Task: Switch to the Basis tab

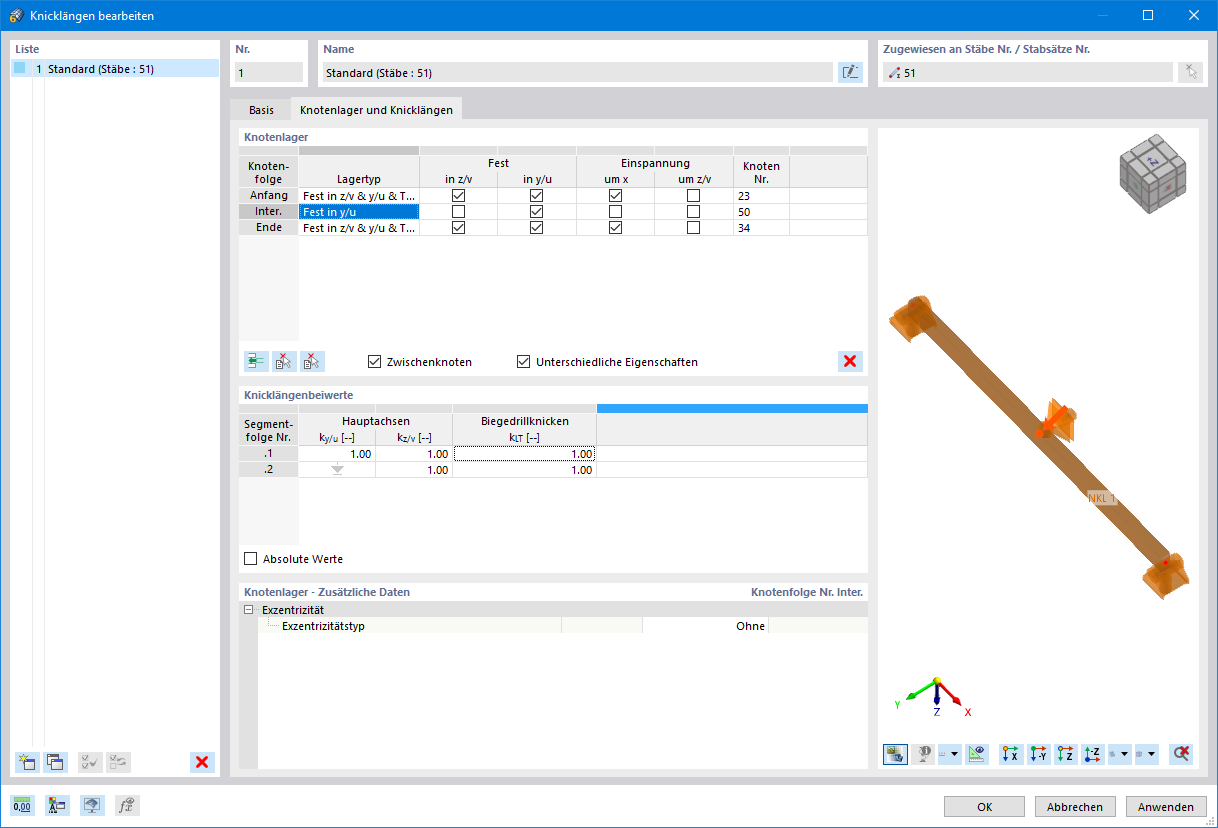Action: [x=261, y=110]
